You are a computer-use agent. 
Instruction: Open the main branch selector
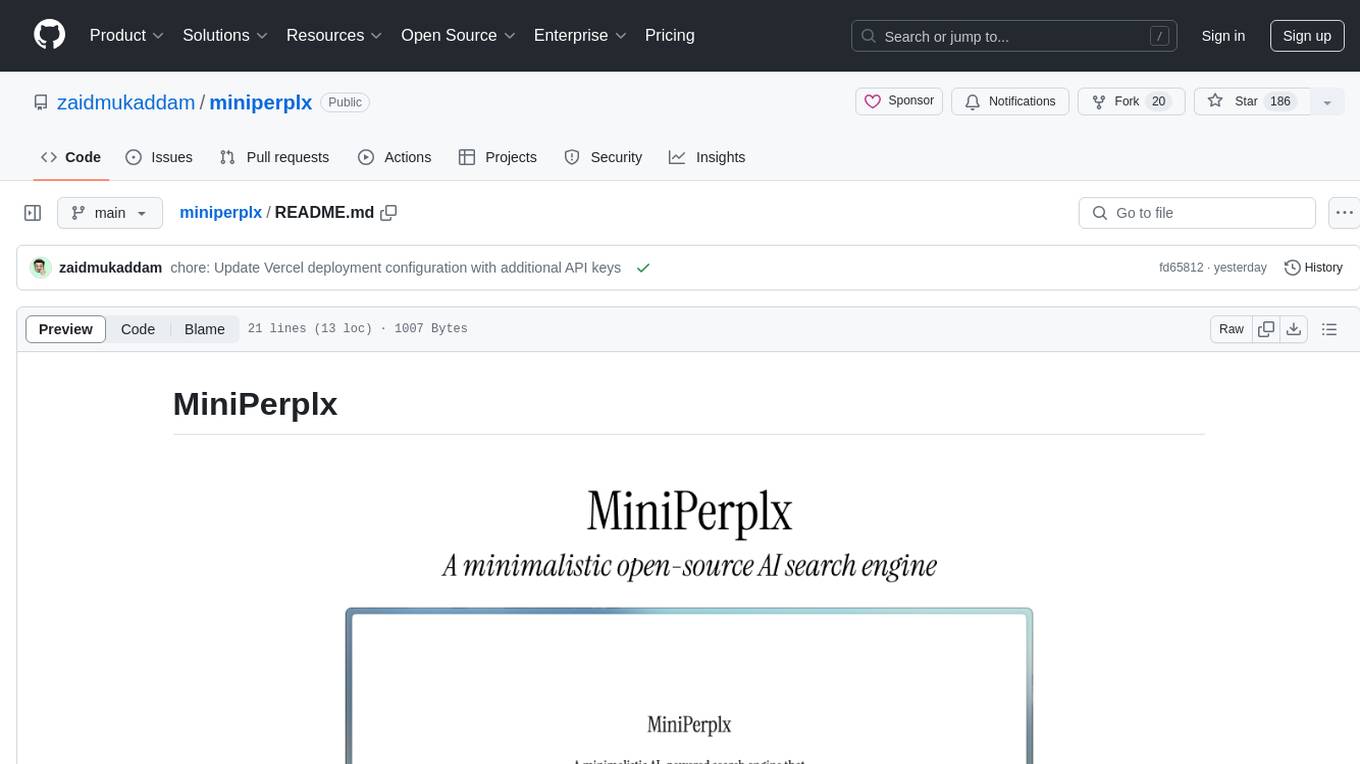[109, 213]
